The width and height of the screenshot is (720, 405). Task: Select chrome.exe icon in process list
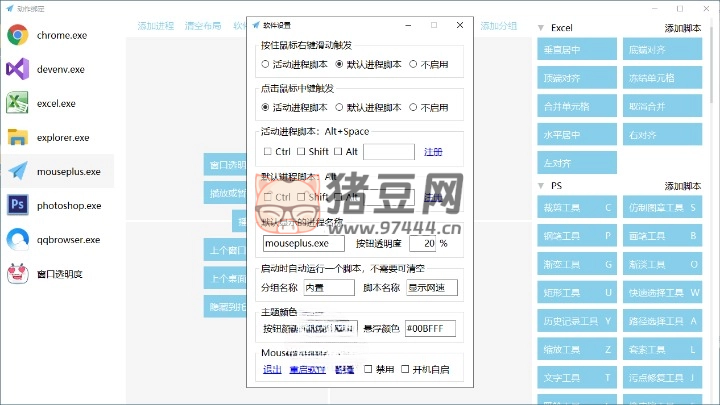tap(17, 36)
